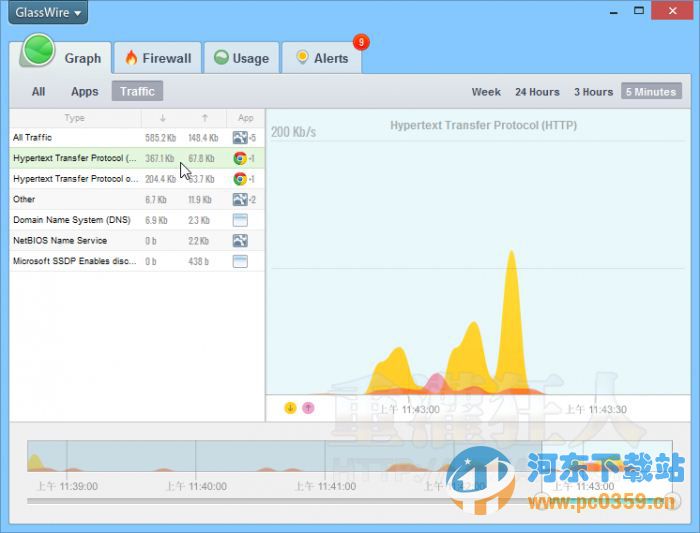700x533 pixels.
Task: Click the 11:40:00 marker on the timeline
Action: click(x=196, y=486)
